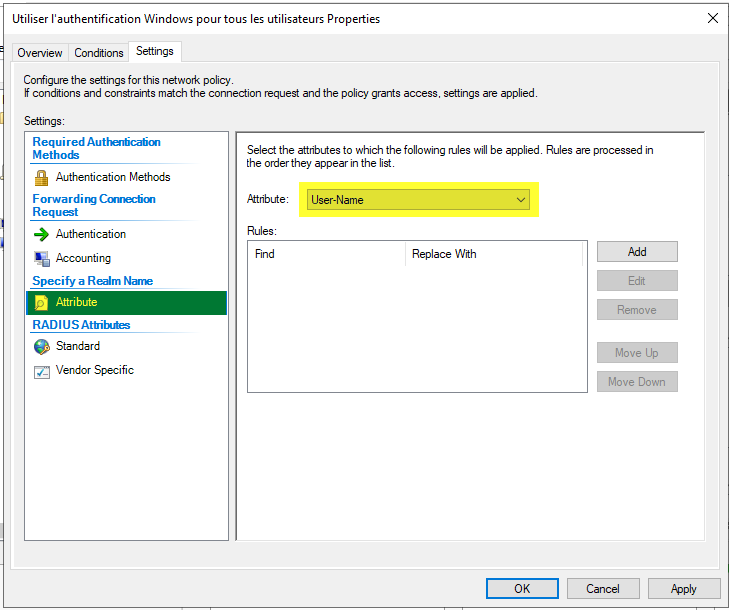The height and width of the screenshot is (610, 729).
Task: Click OK to confirm the policy
Action: (522, 589)
